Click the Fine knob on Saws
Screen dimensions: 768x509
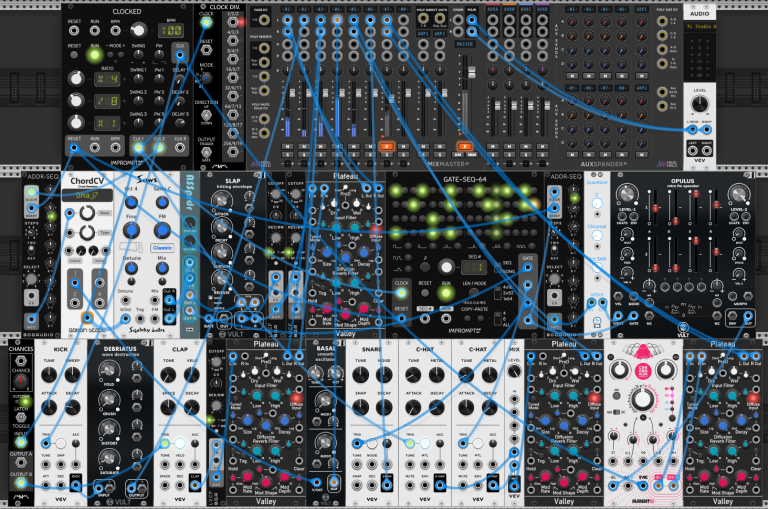[x=131, y=229]
